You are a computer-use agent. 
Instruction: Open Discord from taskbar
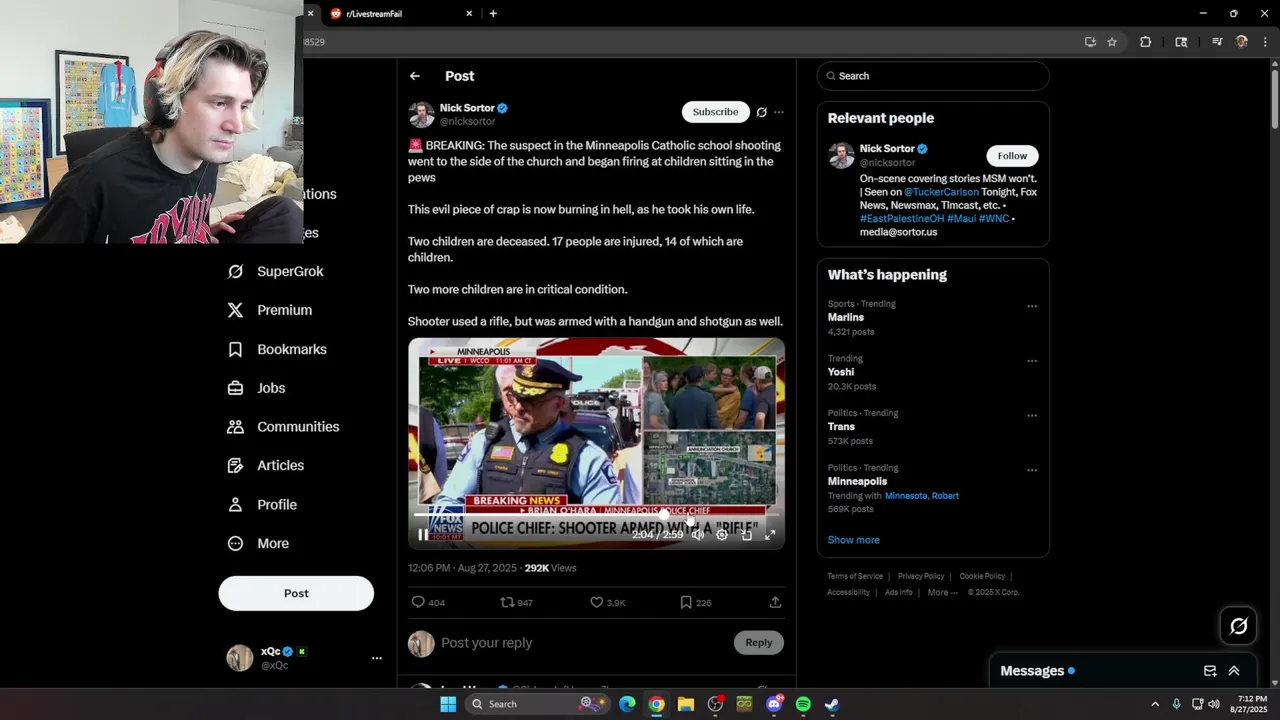pos(774,704)
